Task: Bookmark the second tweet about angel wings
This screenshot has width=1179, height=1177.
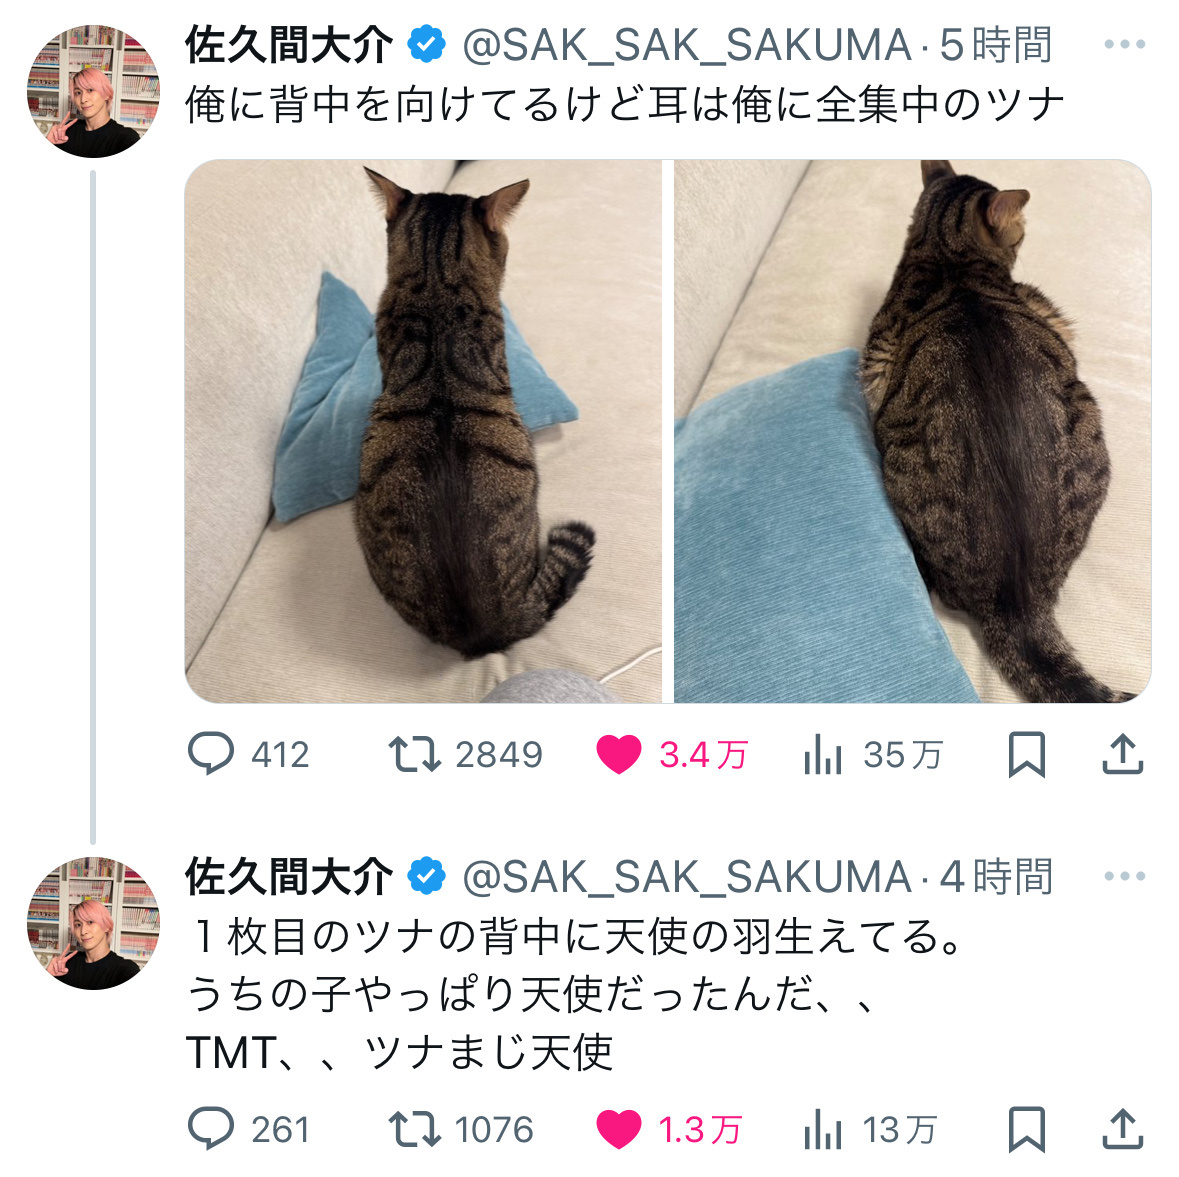Action: tap(1026, 1130)
